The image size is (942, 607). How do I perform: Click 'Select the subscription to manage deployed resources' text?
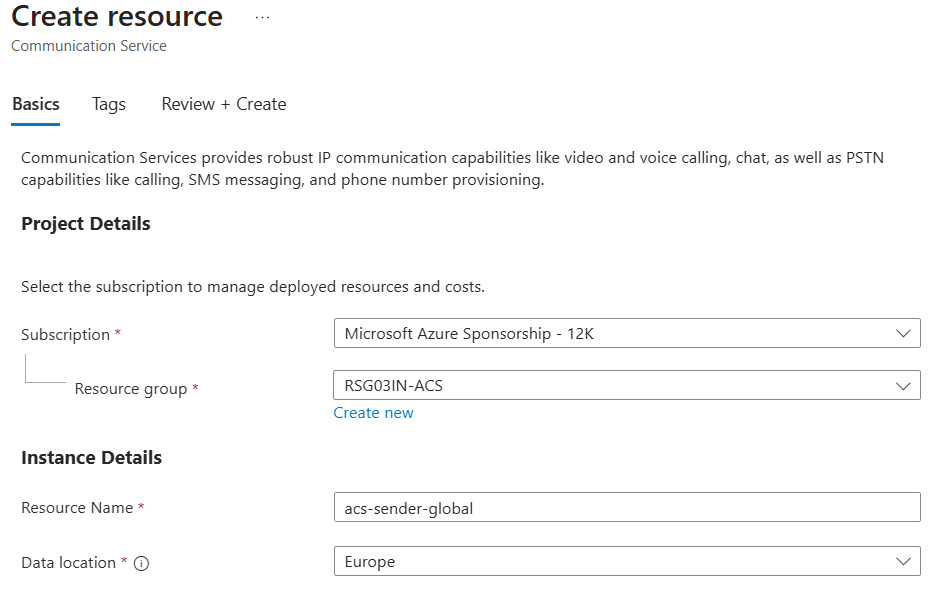click(x=253, y=287)
